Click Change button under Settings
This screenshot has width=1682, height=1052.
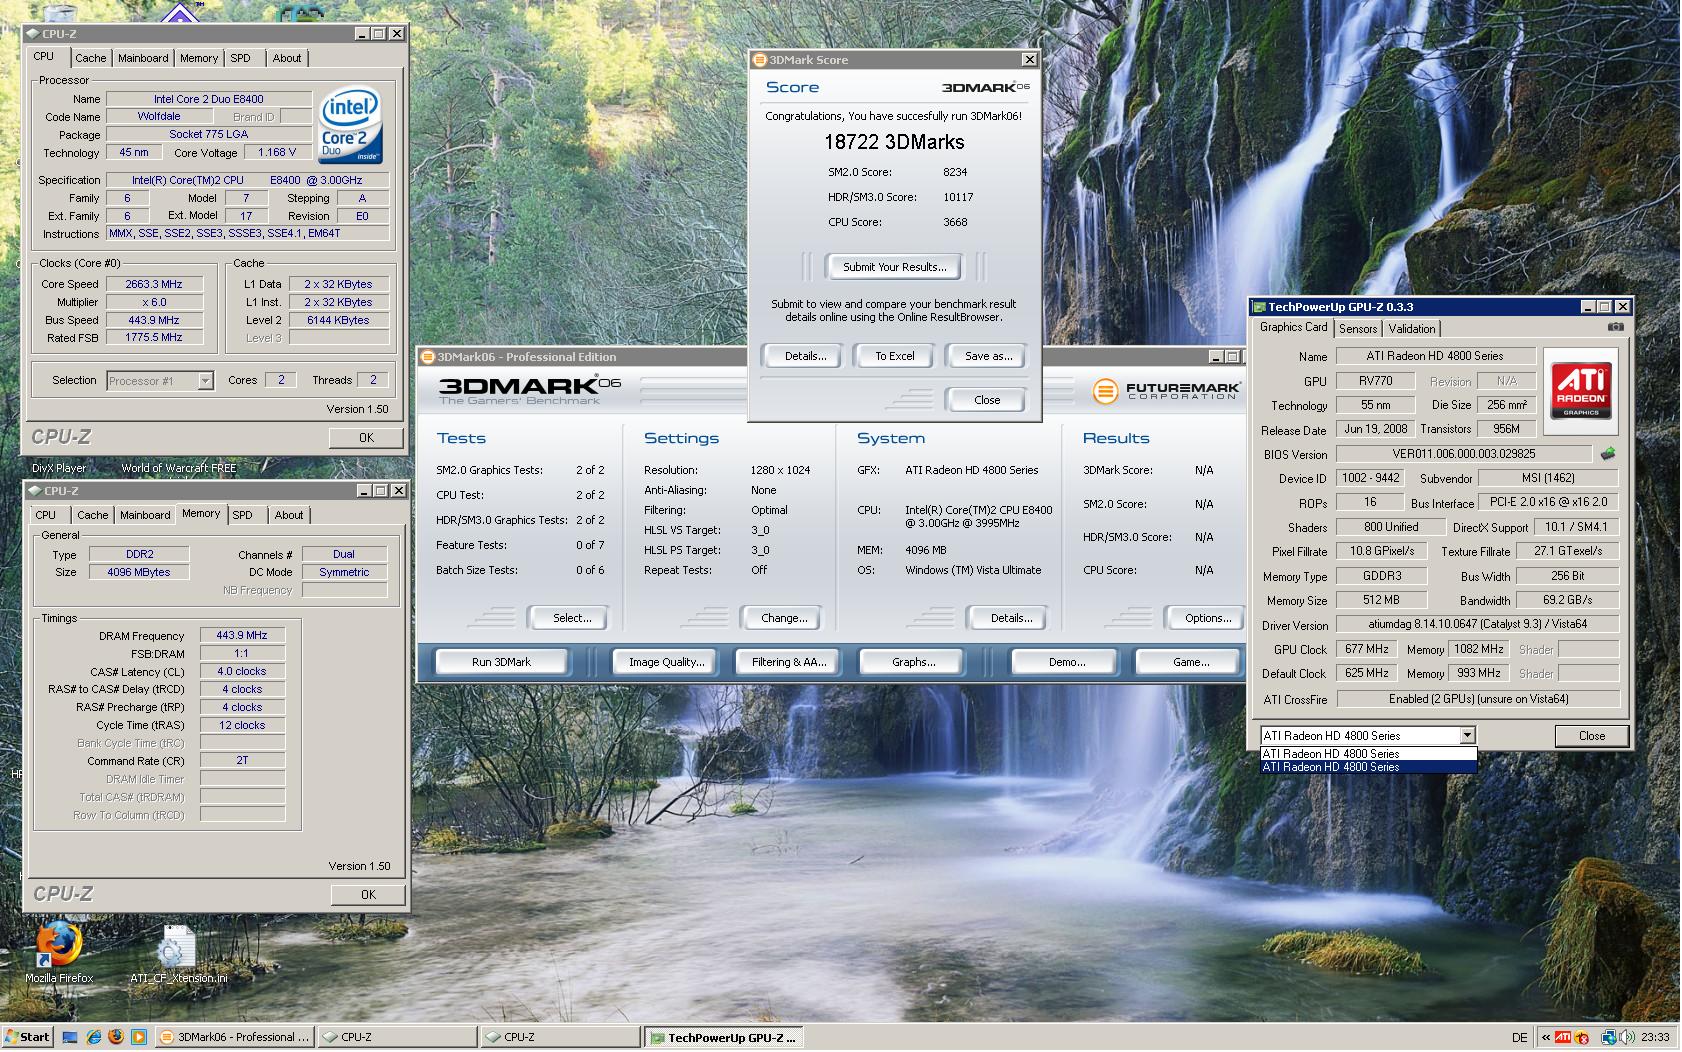coord(784,618)
